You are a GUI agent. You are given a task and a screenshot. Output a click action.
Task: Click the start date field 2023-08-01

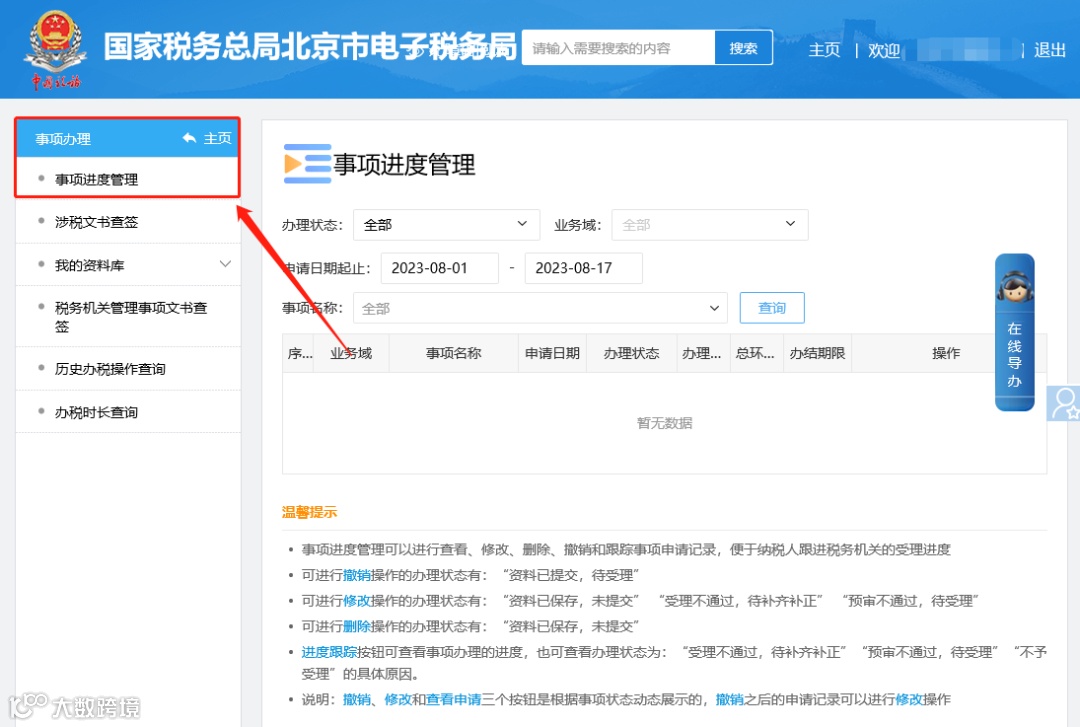[439, 268]
